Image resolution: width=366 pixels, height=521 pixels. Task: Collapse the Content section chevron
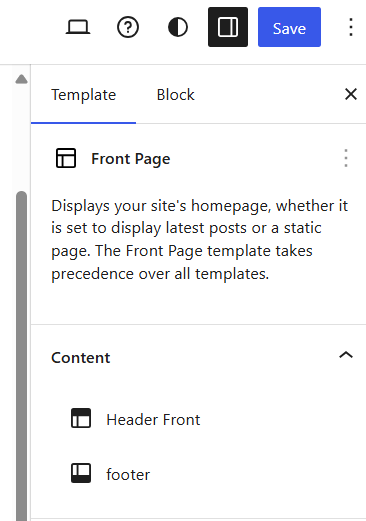(346, 355)
